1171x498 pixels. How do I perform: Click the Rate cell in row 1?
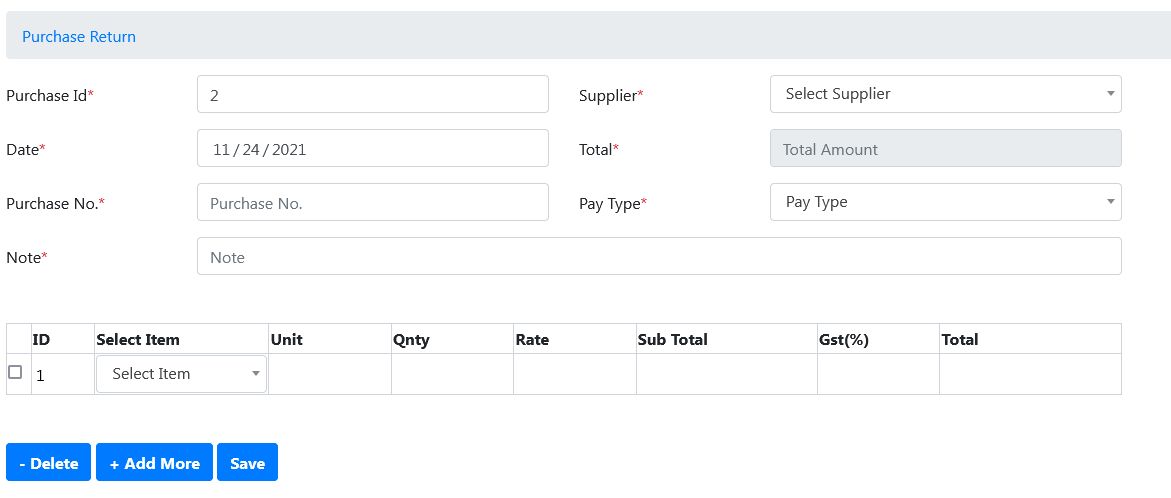(574, 374)
